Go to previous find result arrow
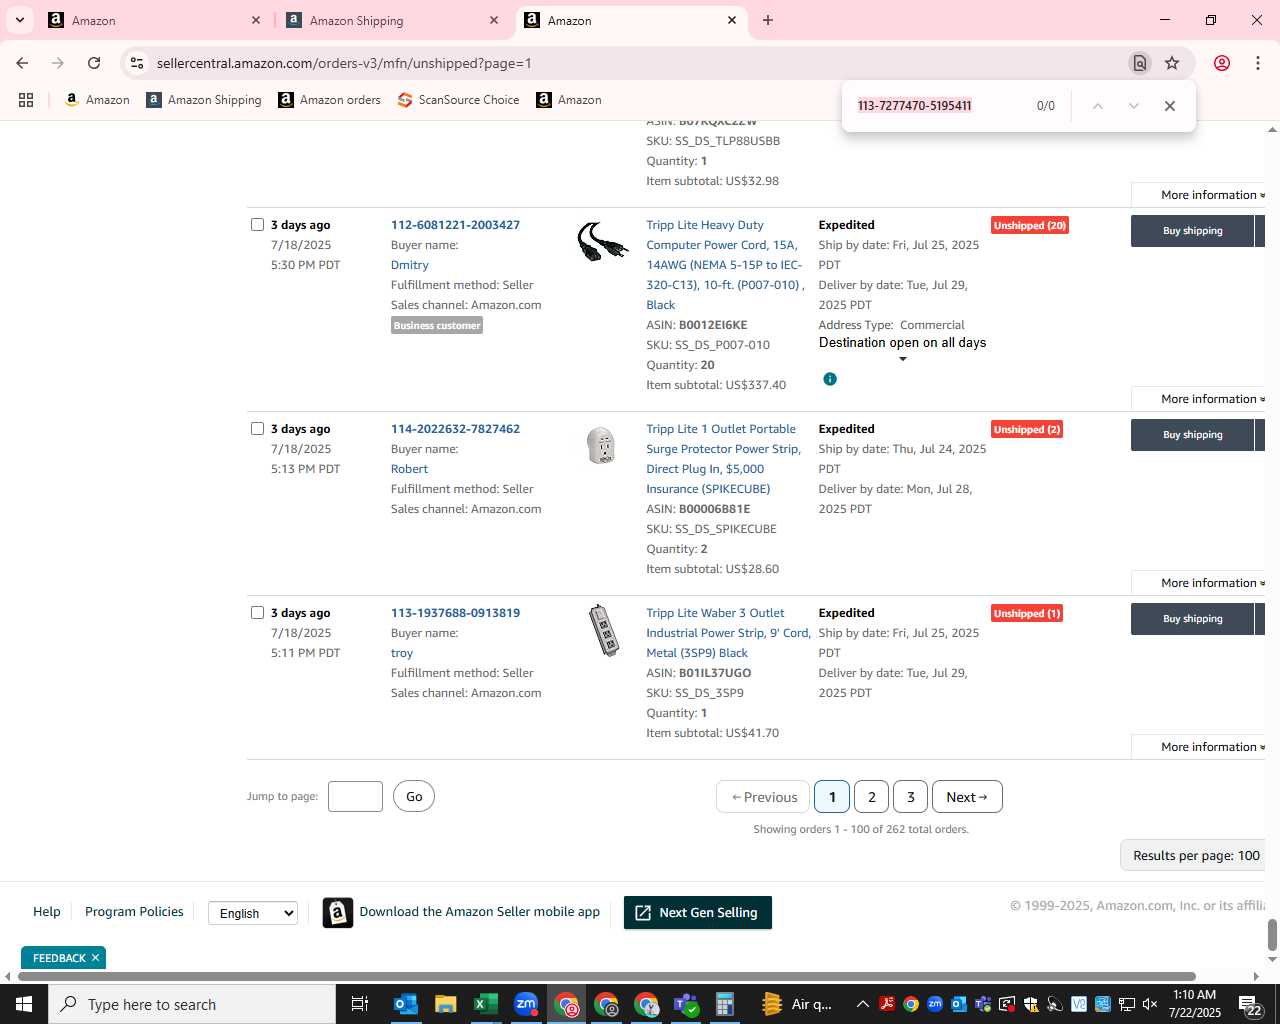Screen dimensions: 1280x1024 point(1098,106)
